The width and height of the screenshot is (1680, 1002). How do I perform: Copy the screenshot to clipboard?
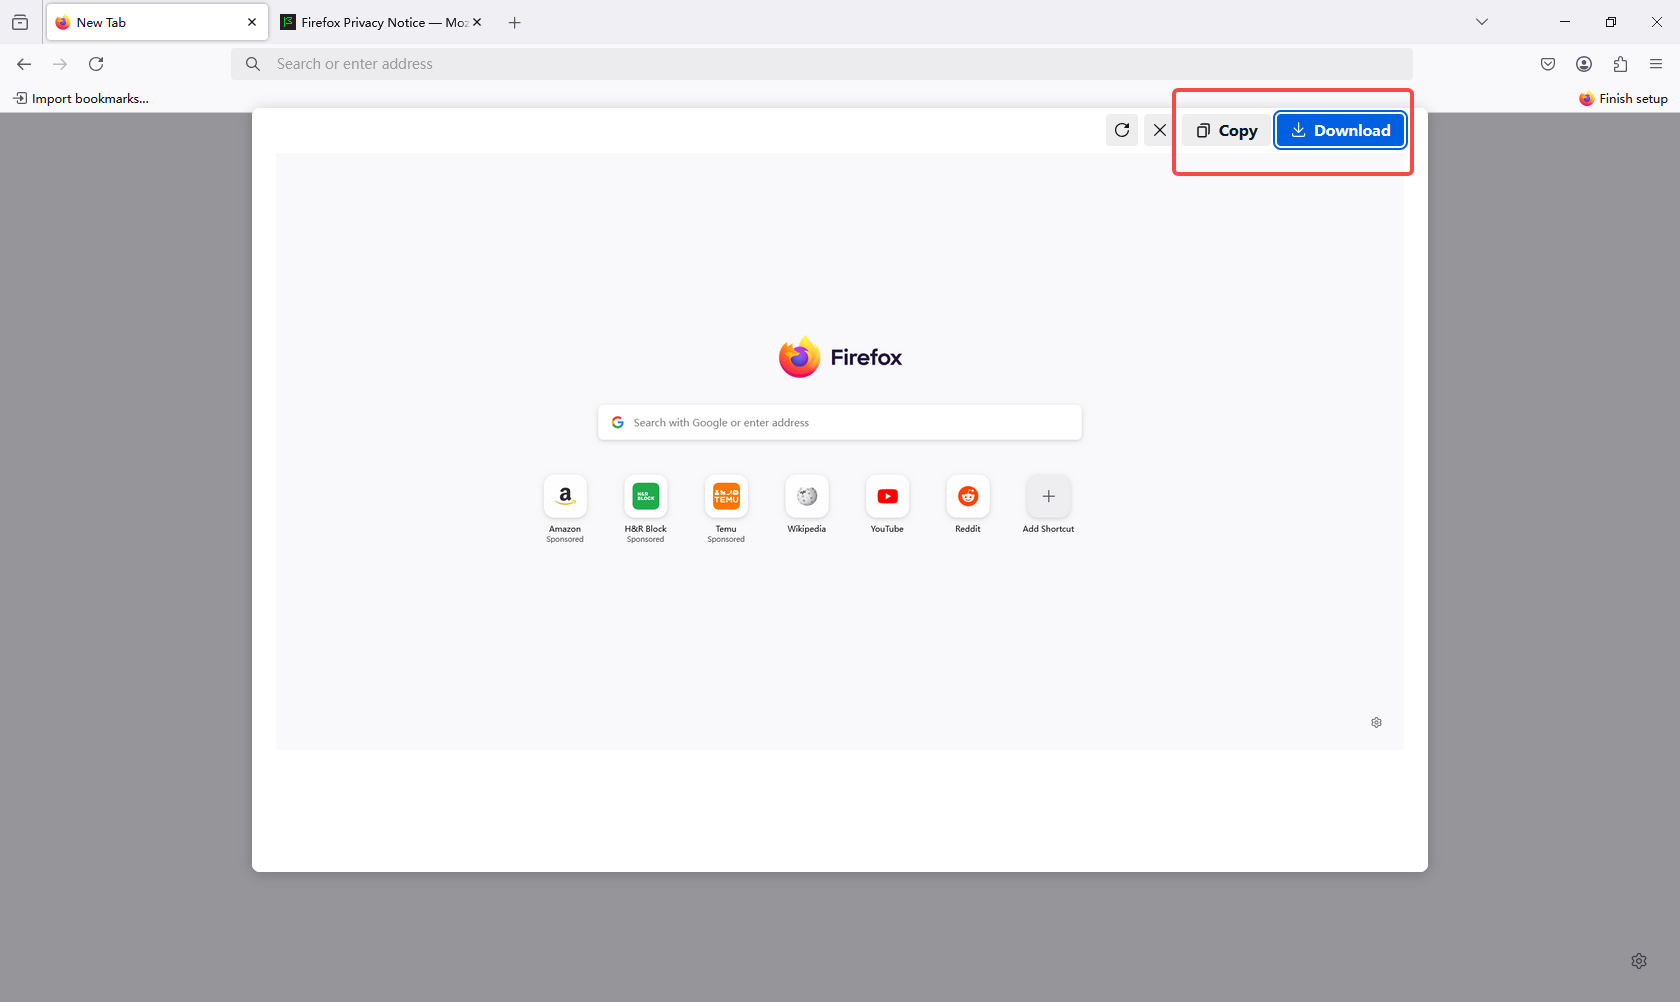(1225, 130)
